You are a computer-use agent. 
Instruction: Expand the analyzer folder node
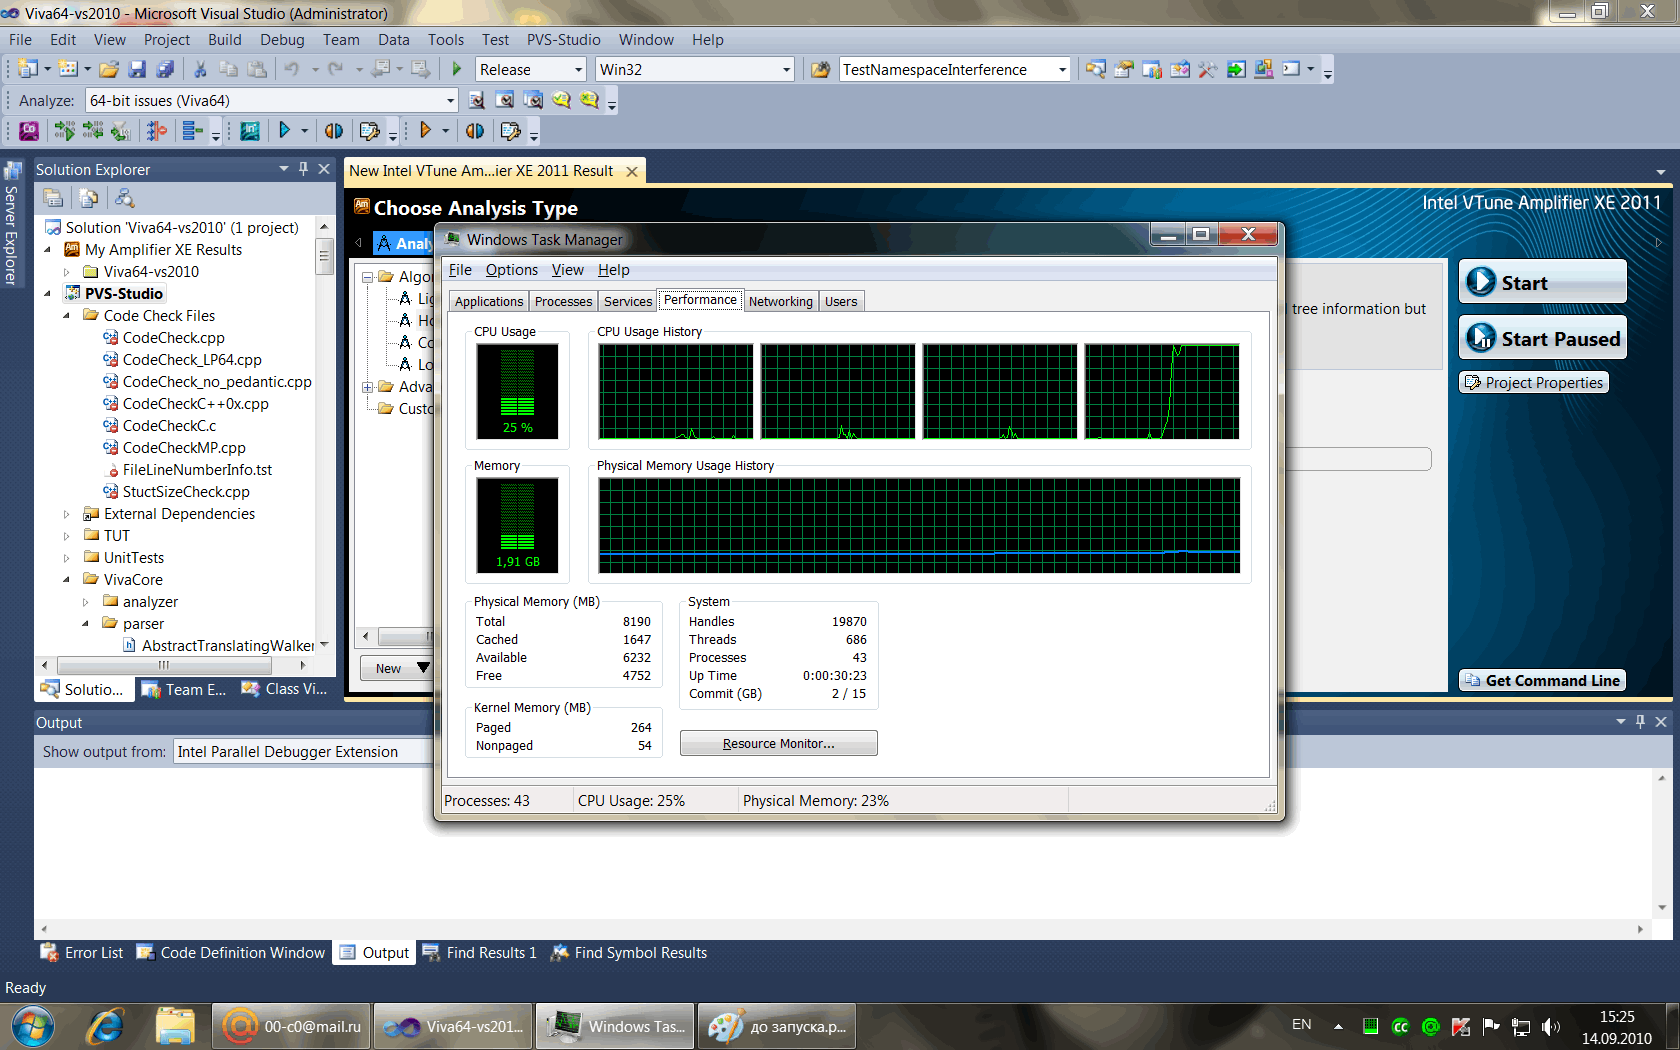[86, 602]
